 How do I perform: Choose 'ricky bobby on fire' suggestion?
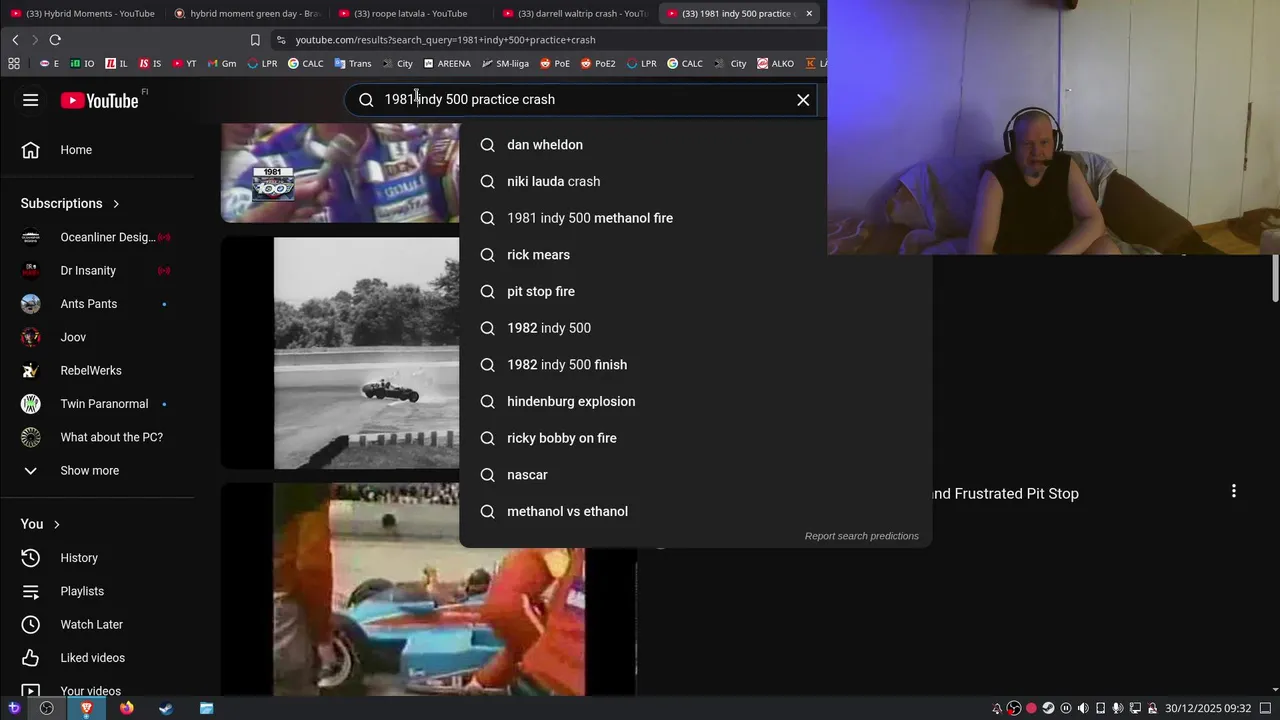point(695,438)
